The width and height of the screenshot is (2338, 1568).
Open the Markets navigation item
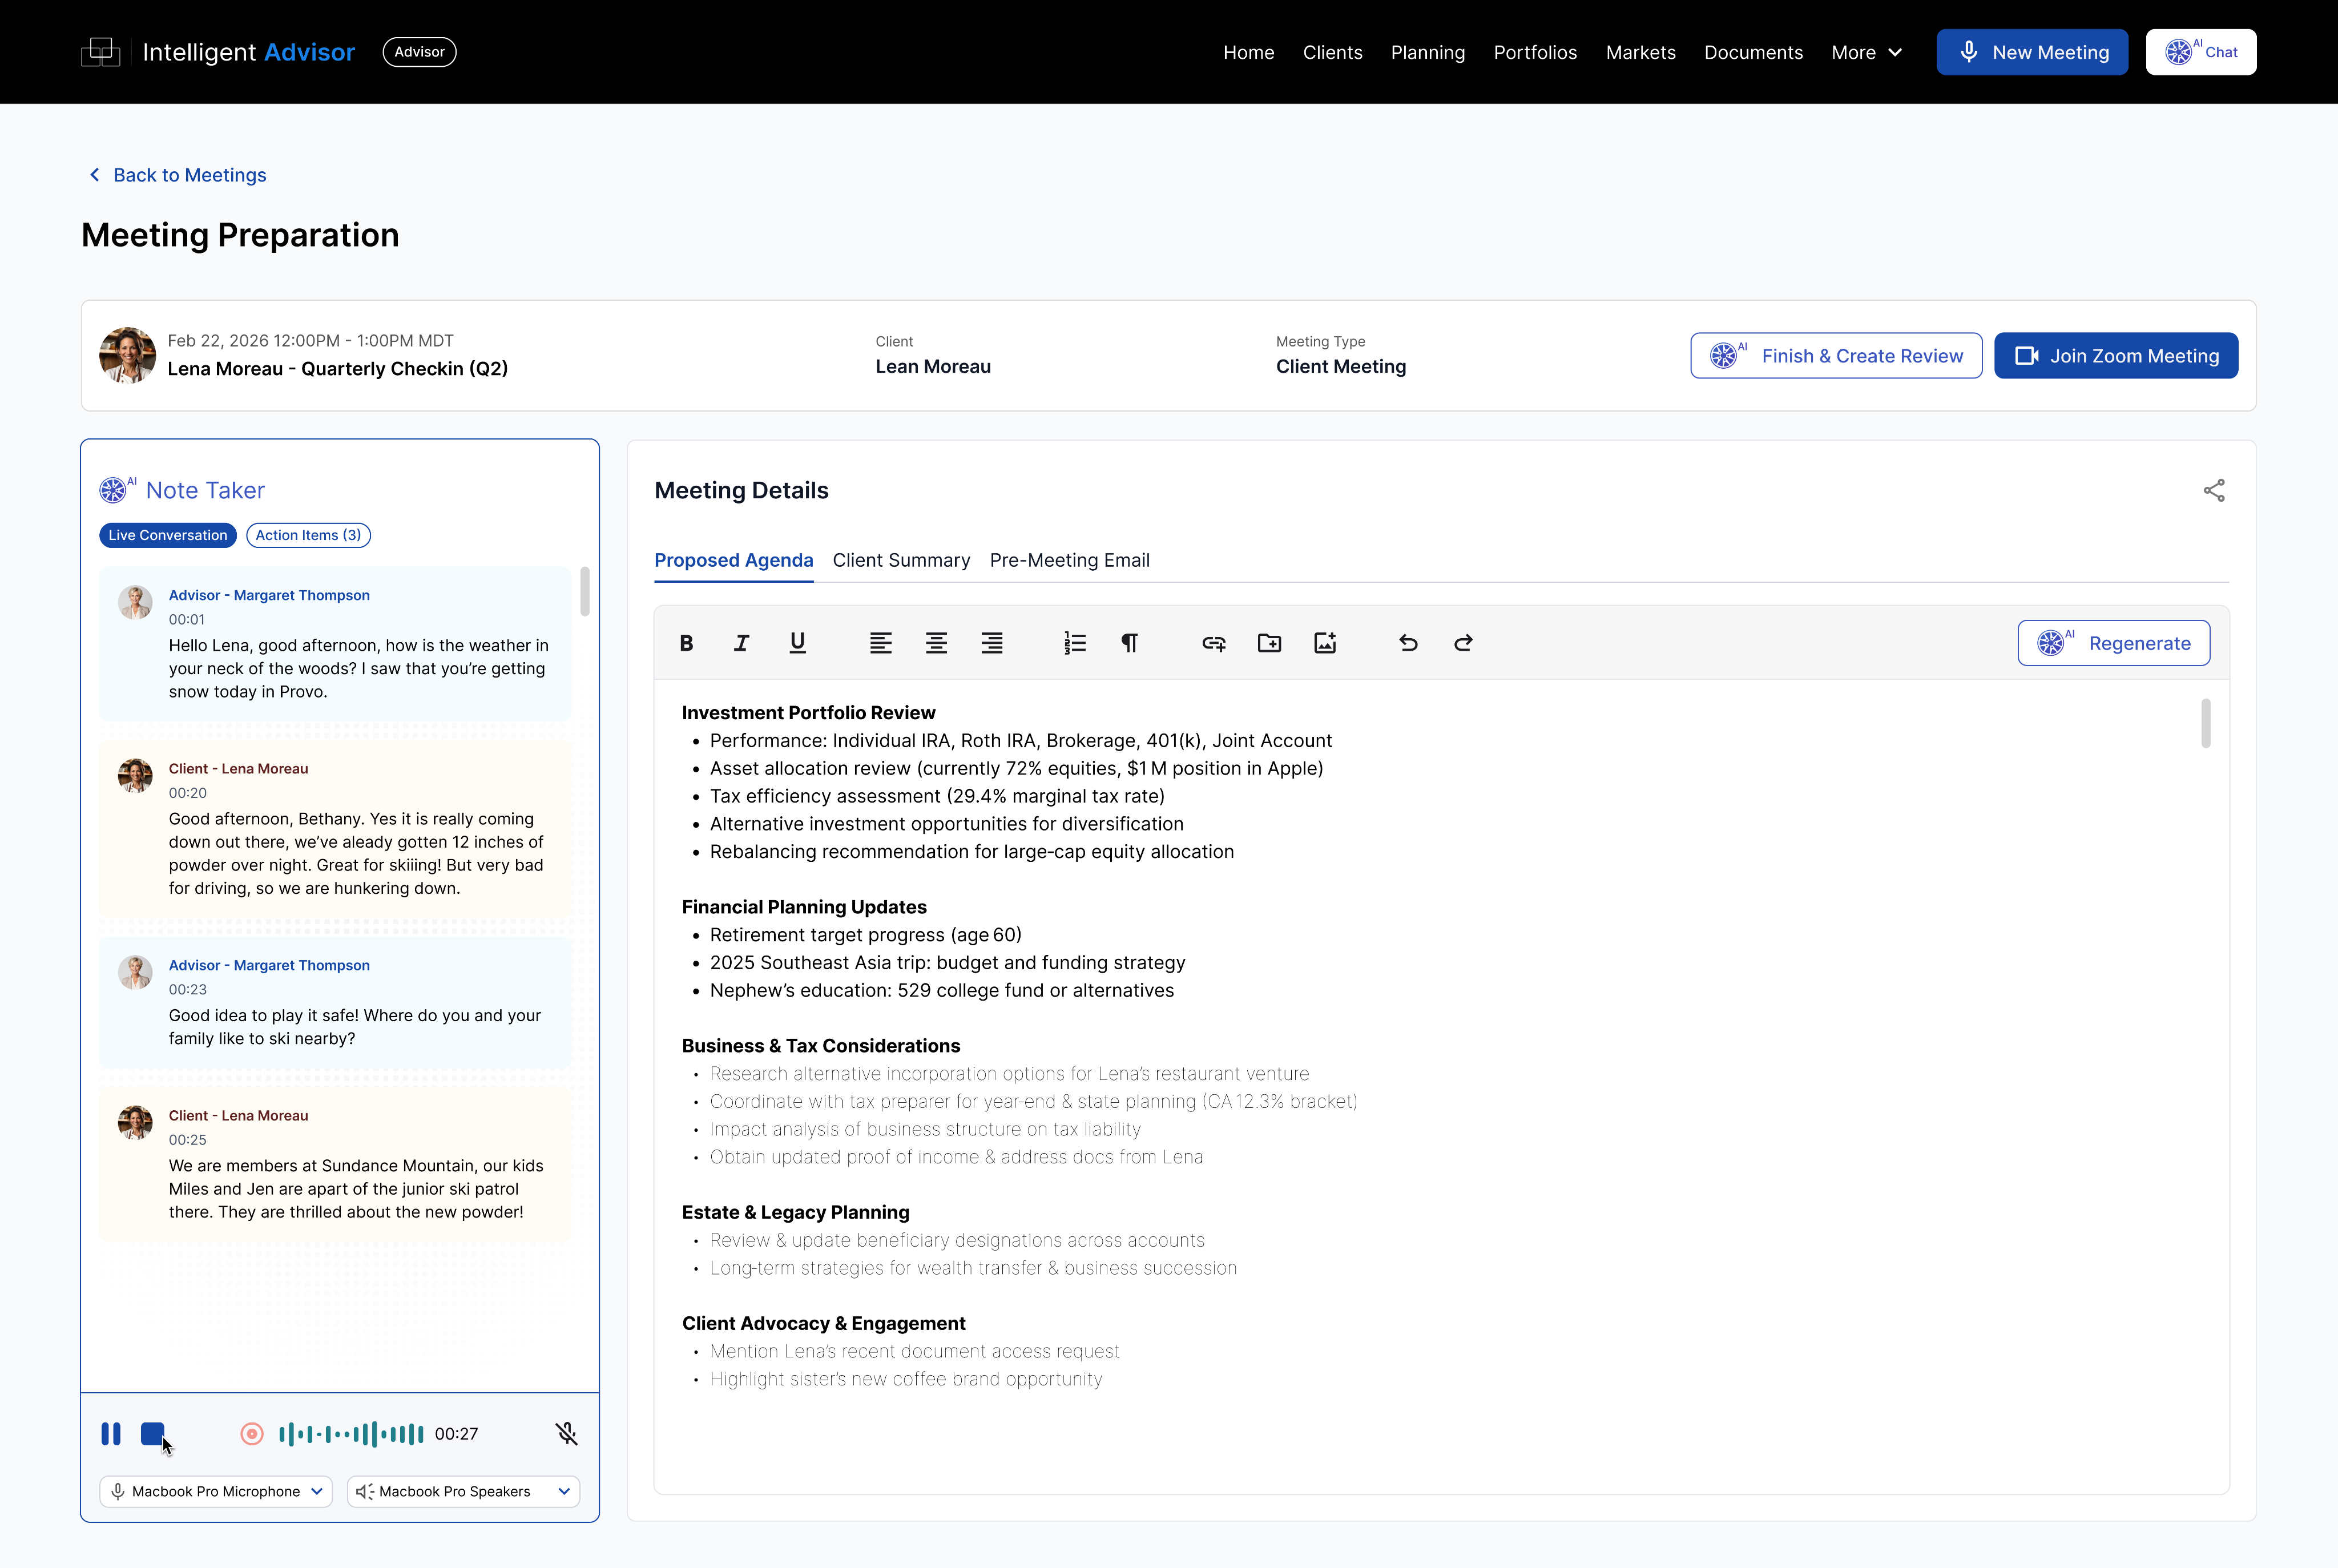[1640, 52]
